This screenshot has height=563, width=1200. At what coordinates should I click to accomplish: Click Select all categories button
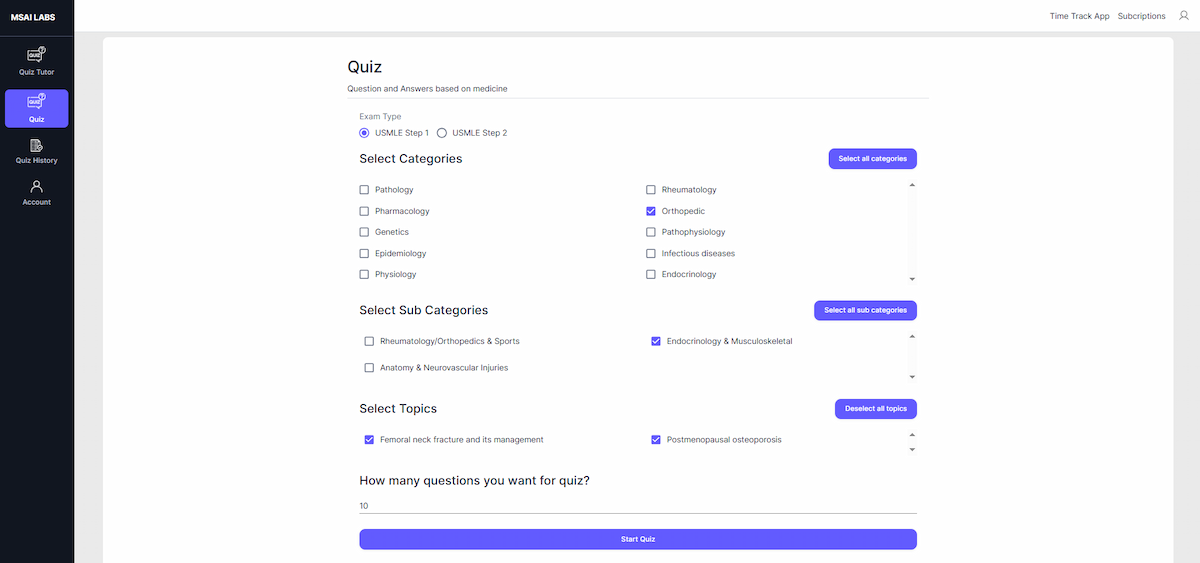[872, 159]
